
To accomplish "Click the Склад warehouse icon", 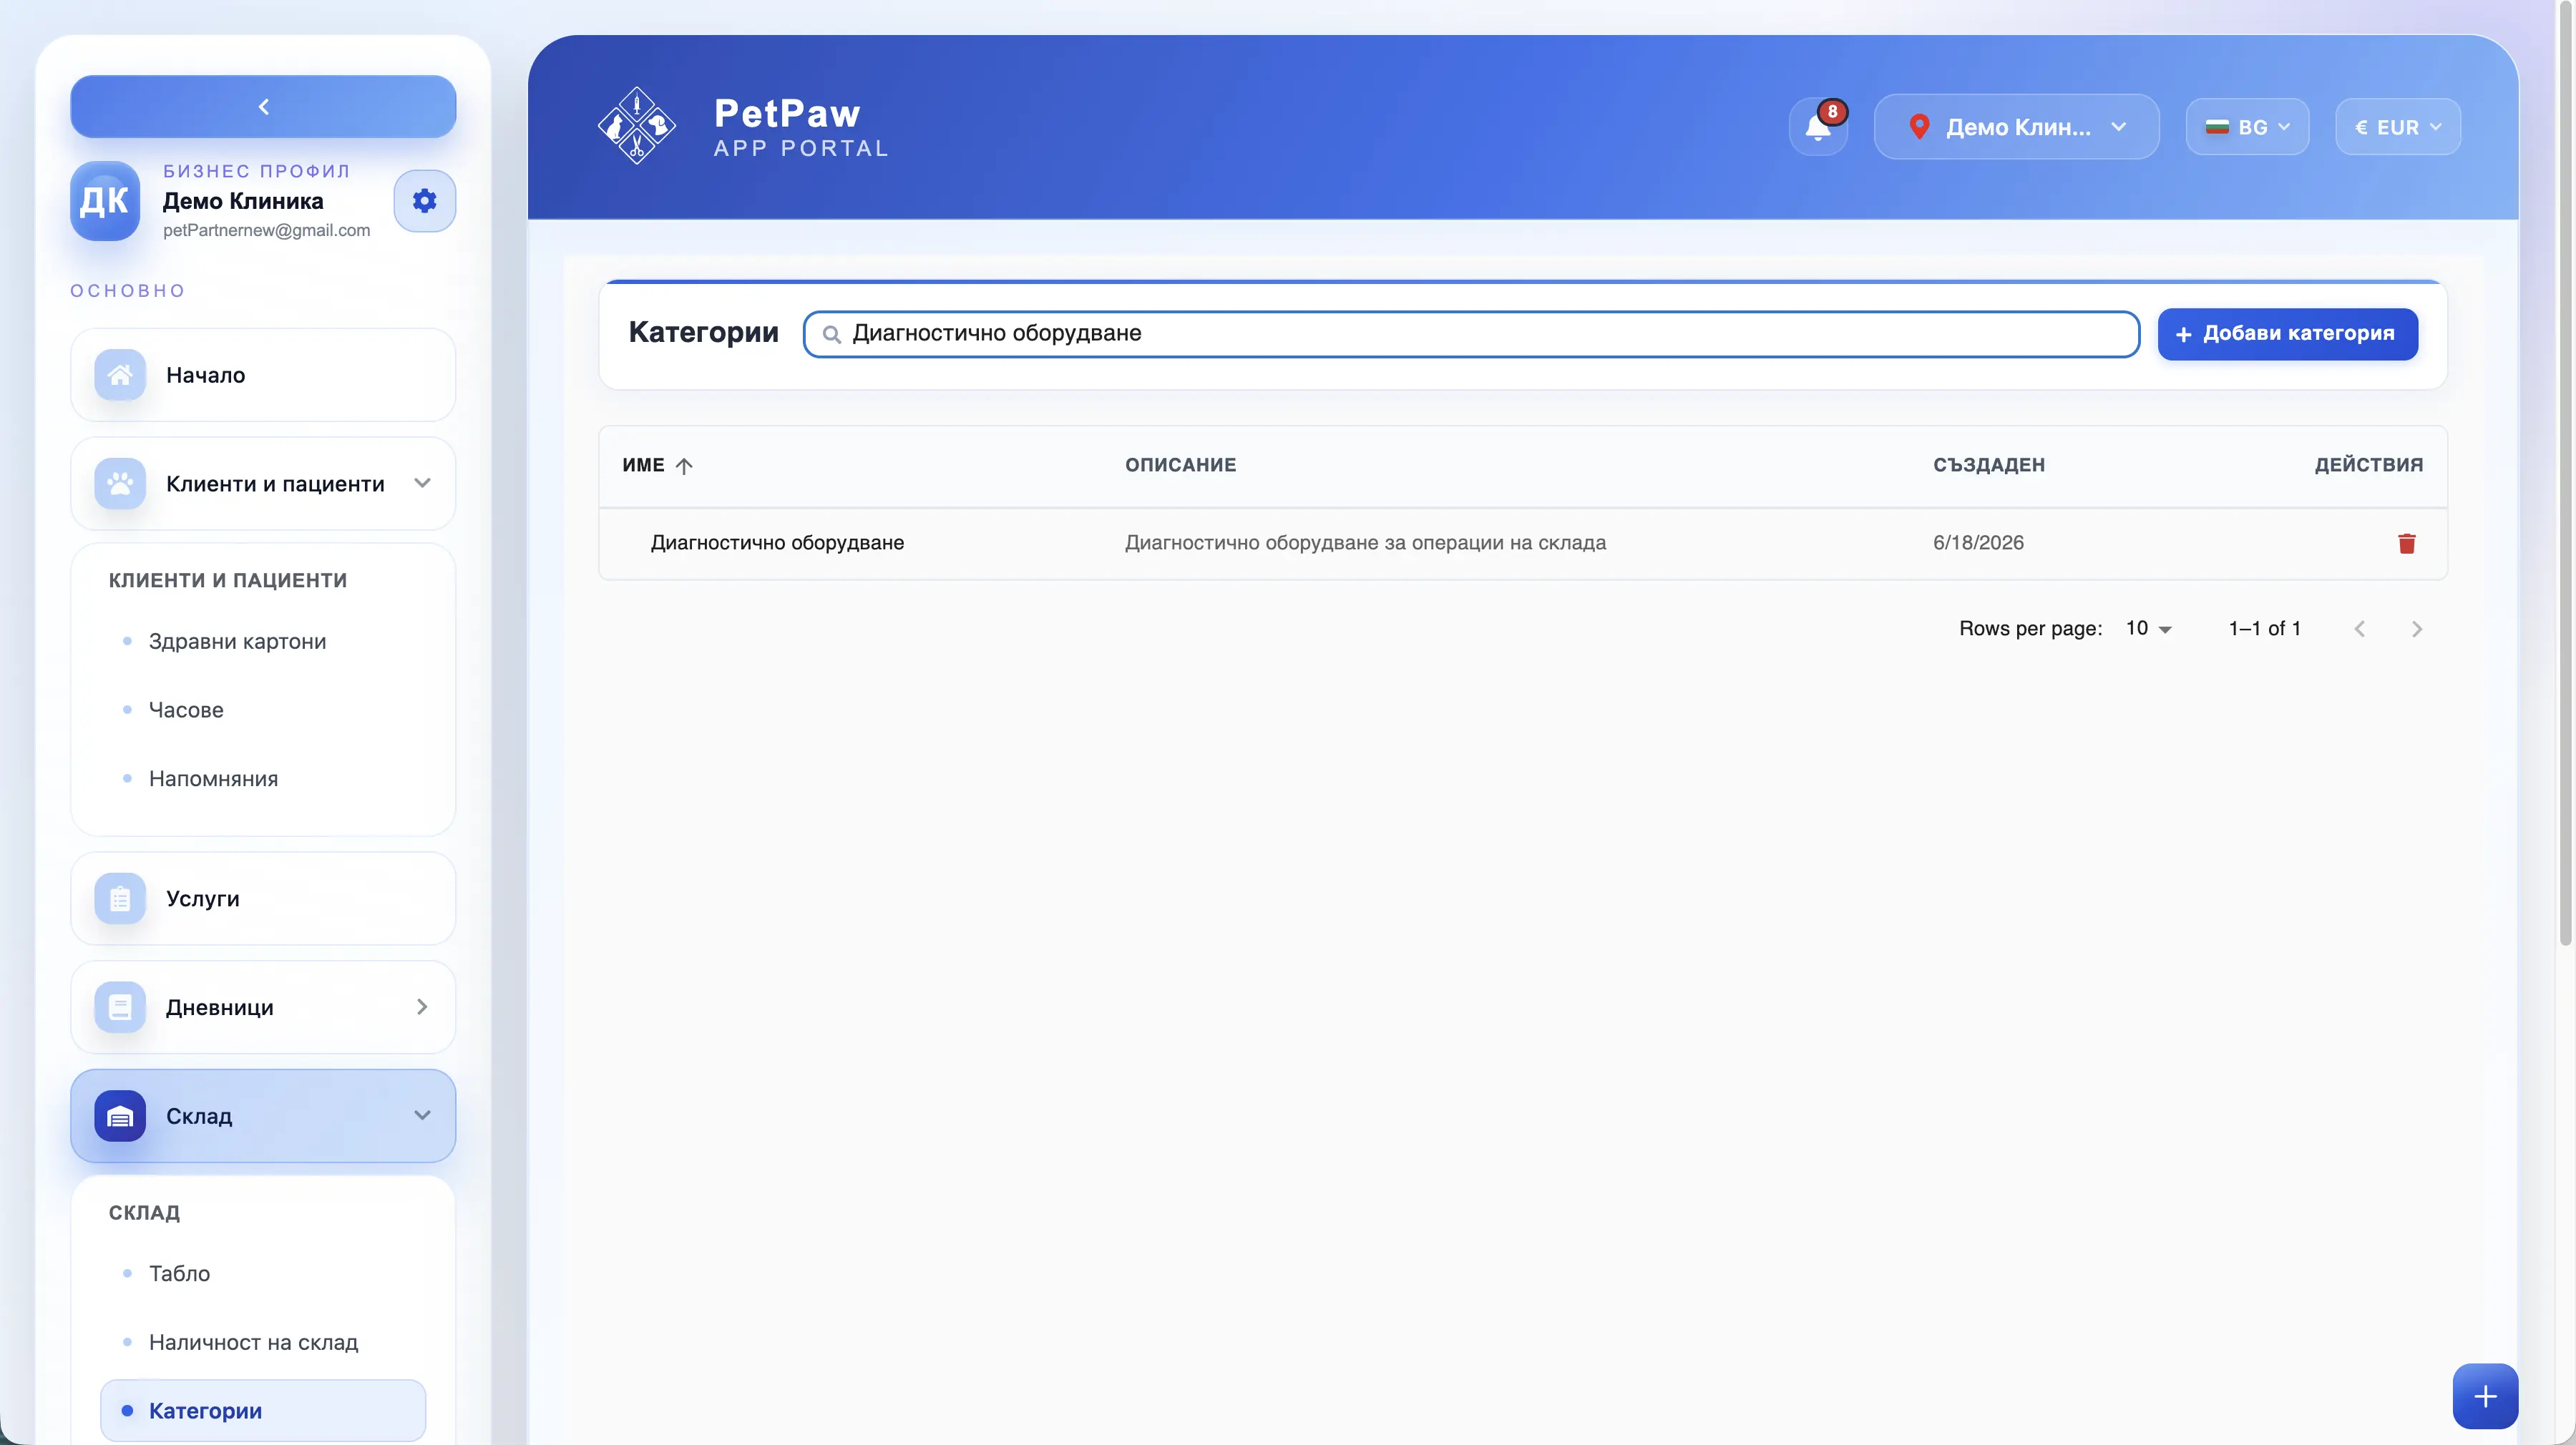I will pyautogui.click(x=120, y=1116).
